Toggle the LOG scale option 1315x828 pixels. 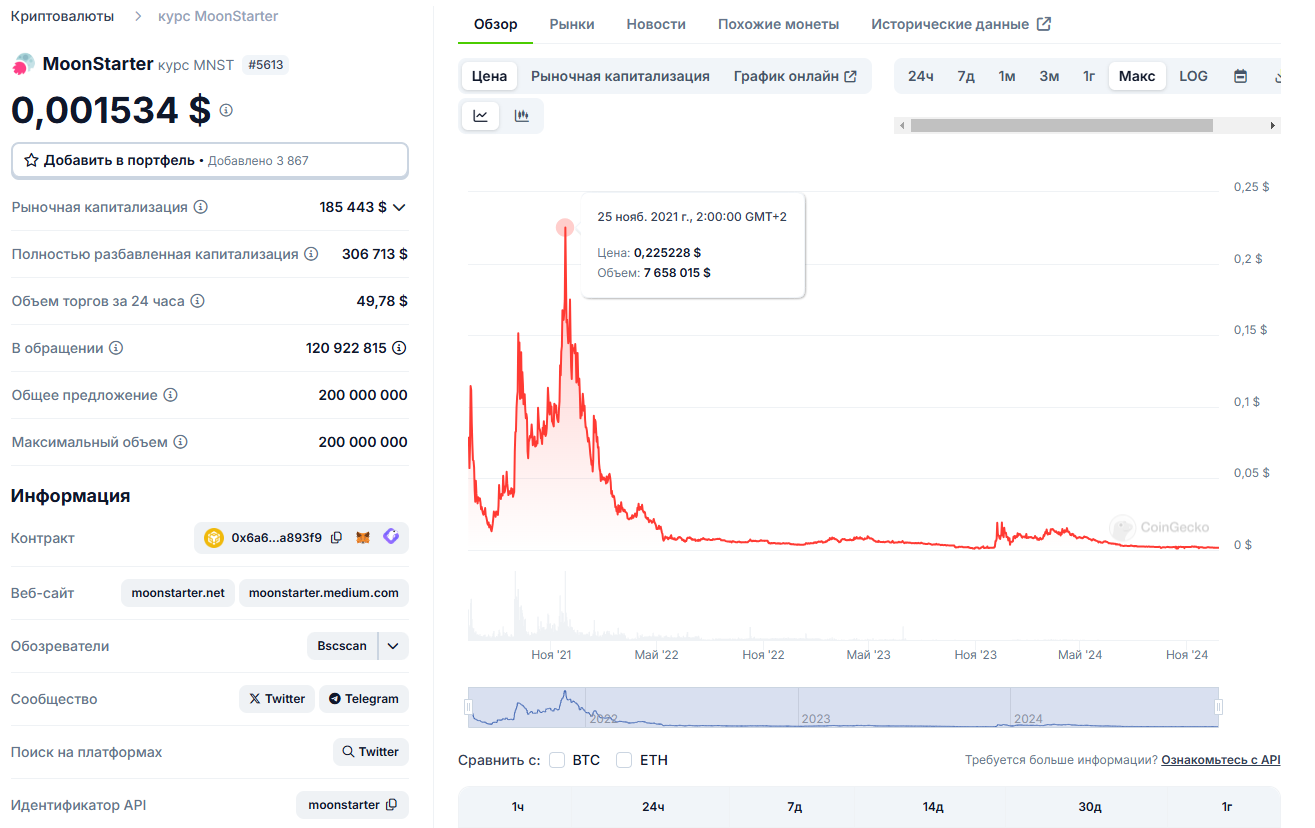[1193, 76]
